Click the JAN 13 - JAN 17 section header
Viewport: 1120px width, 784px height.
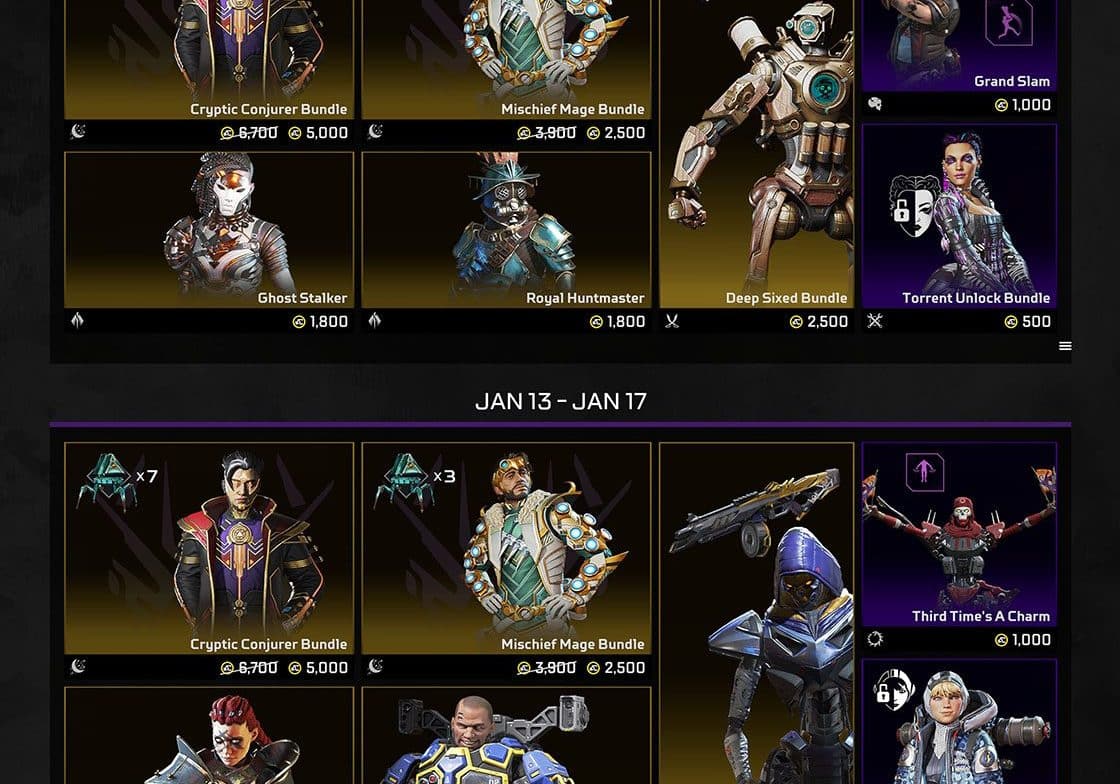point(561,401)
